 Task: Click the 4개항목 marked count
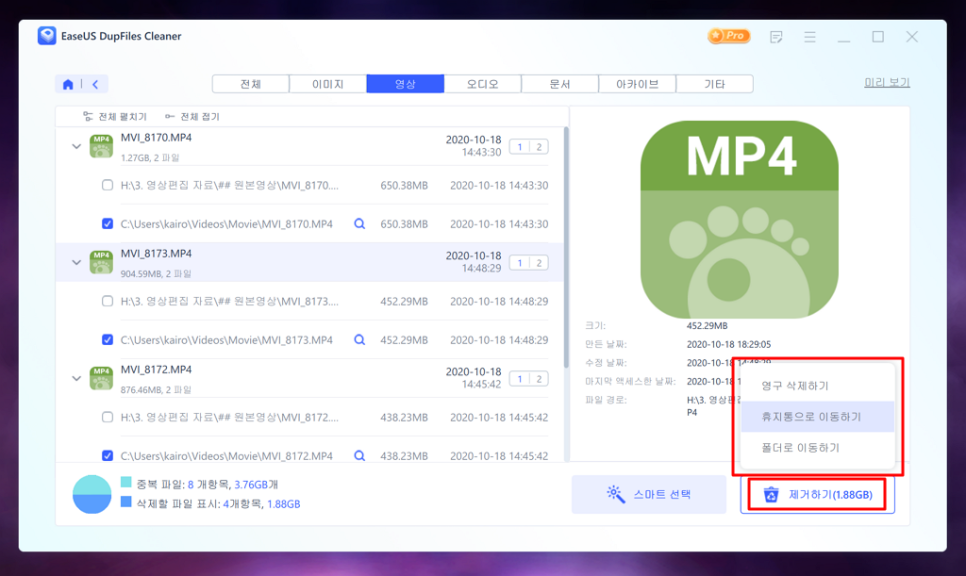[243, 504]
